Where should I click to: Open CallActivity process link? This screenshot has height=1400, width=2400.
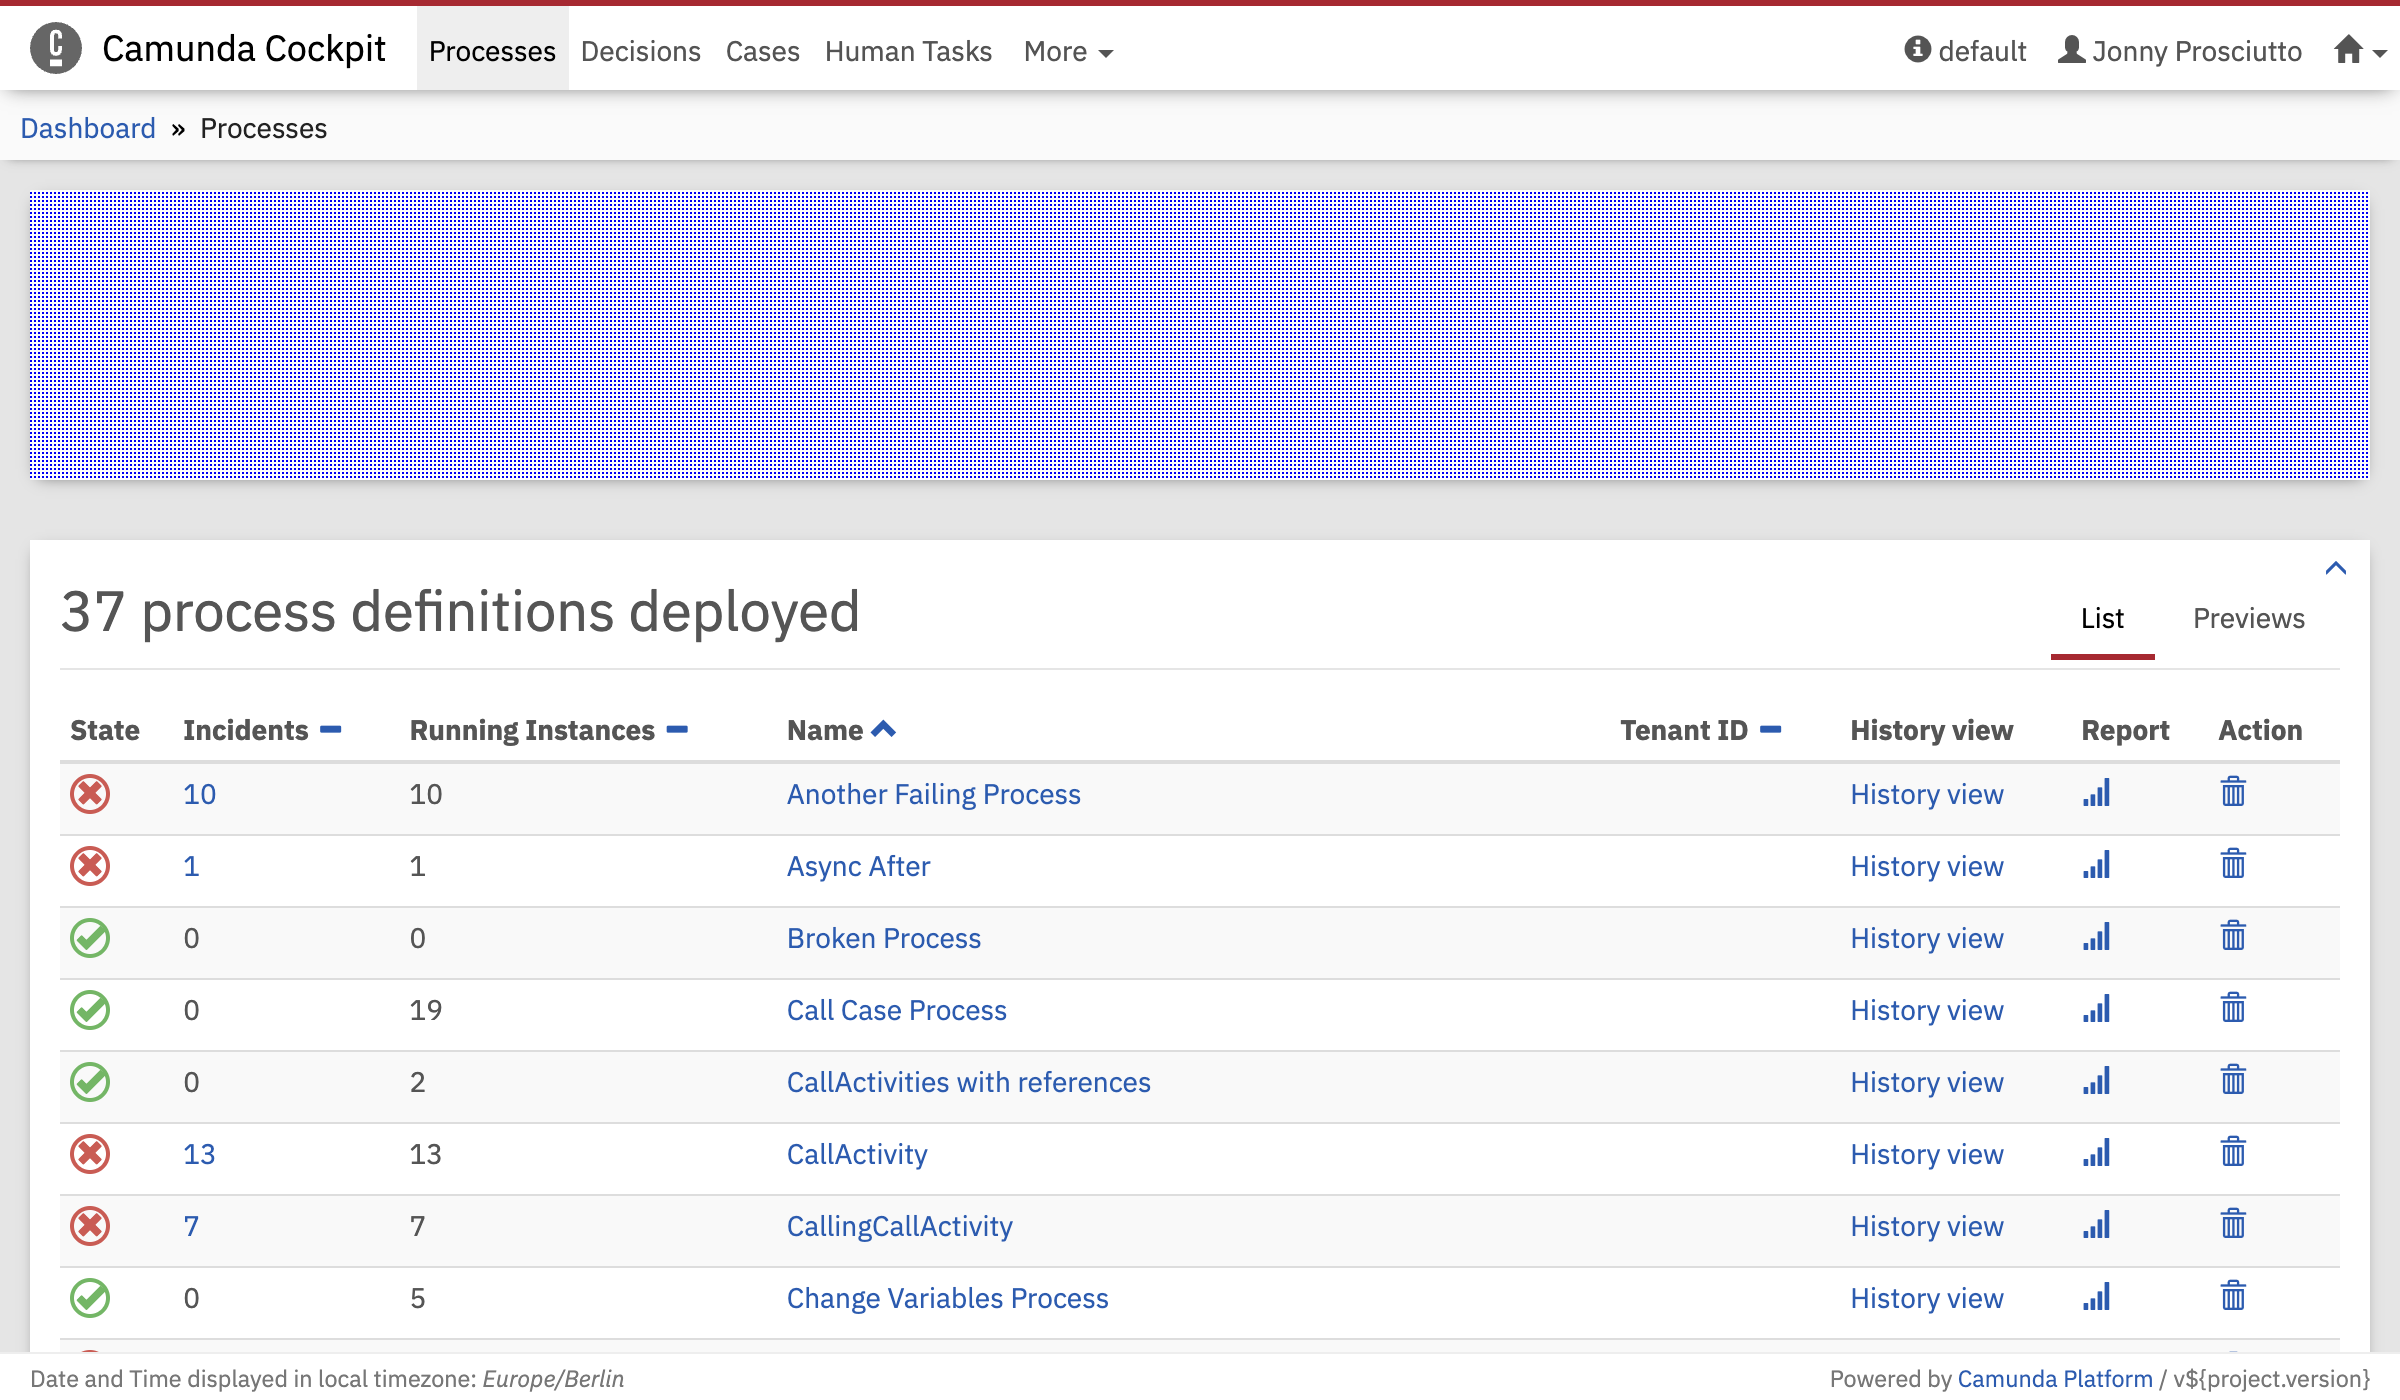(857, 1154)
